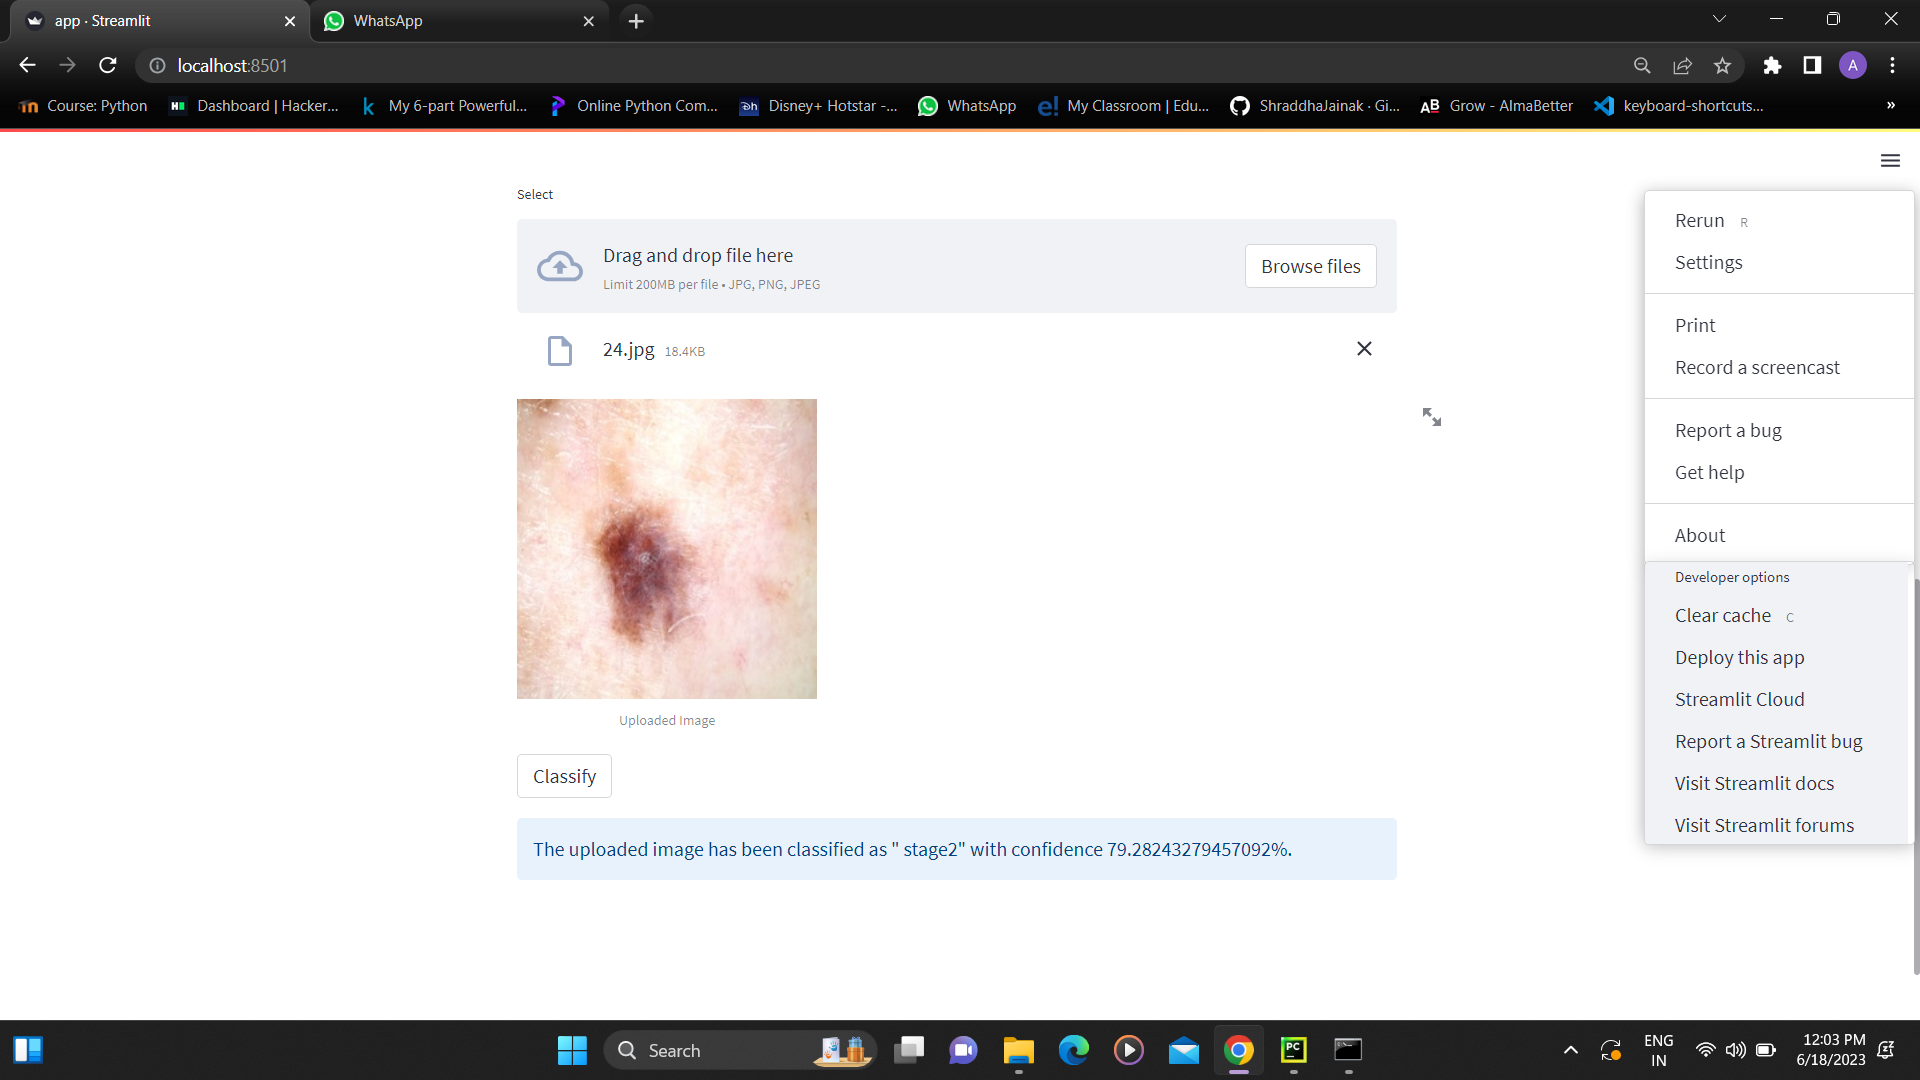Screen dimensions: 1920x1080
Task: Open the browser extensions puzzle icon
Action: 1772,65
